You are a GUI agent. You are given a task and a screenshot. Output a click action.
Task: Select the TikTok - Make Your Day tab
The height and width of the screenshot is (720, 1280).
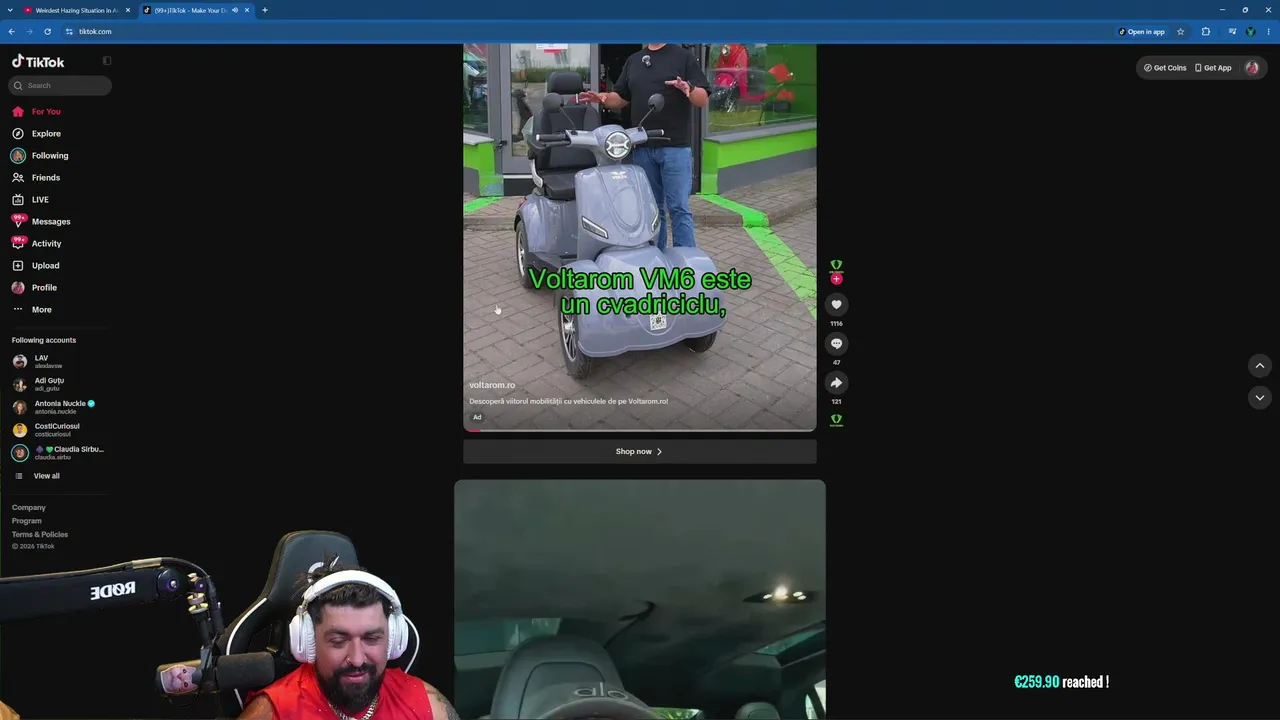pyautogui.click(x=190, y=10)
